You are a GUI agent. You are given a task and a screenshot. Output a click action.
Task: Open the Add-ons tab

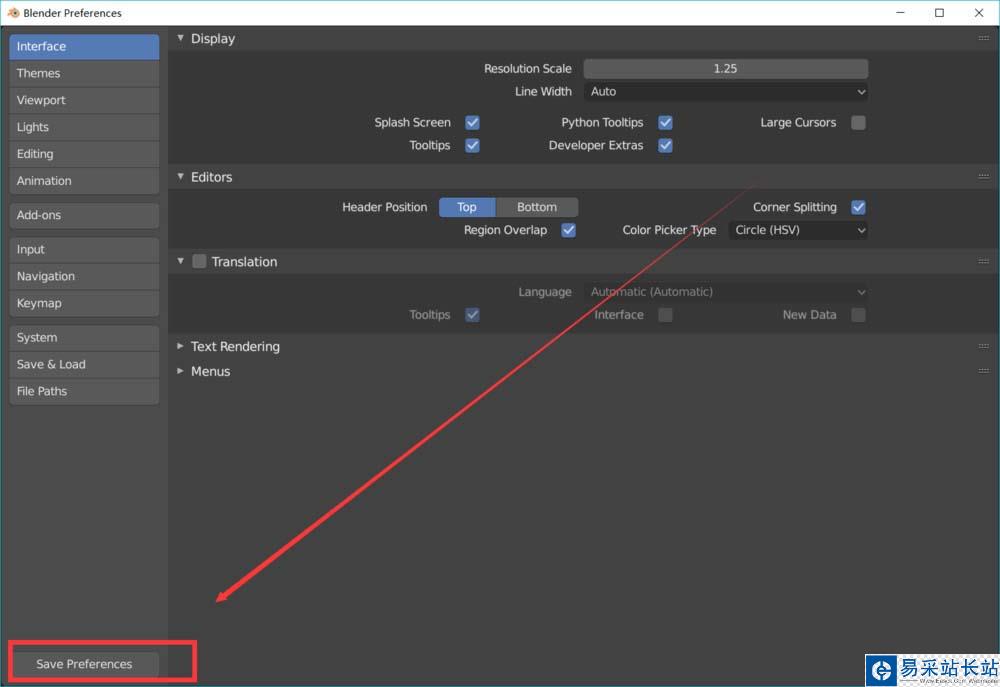(x=84, y=216)
